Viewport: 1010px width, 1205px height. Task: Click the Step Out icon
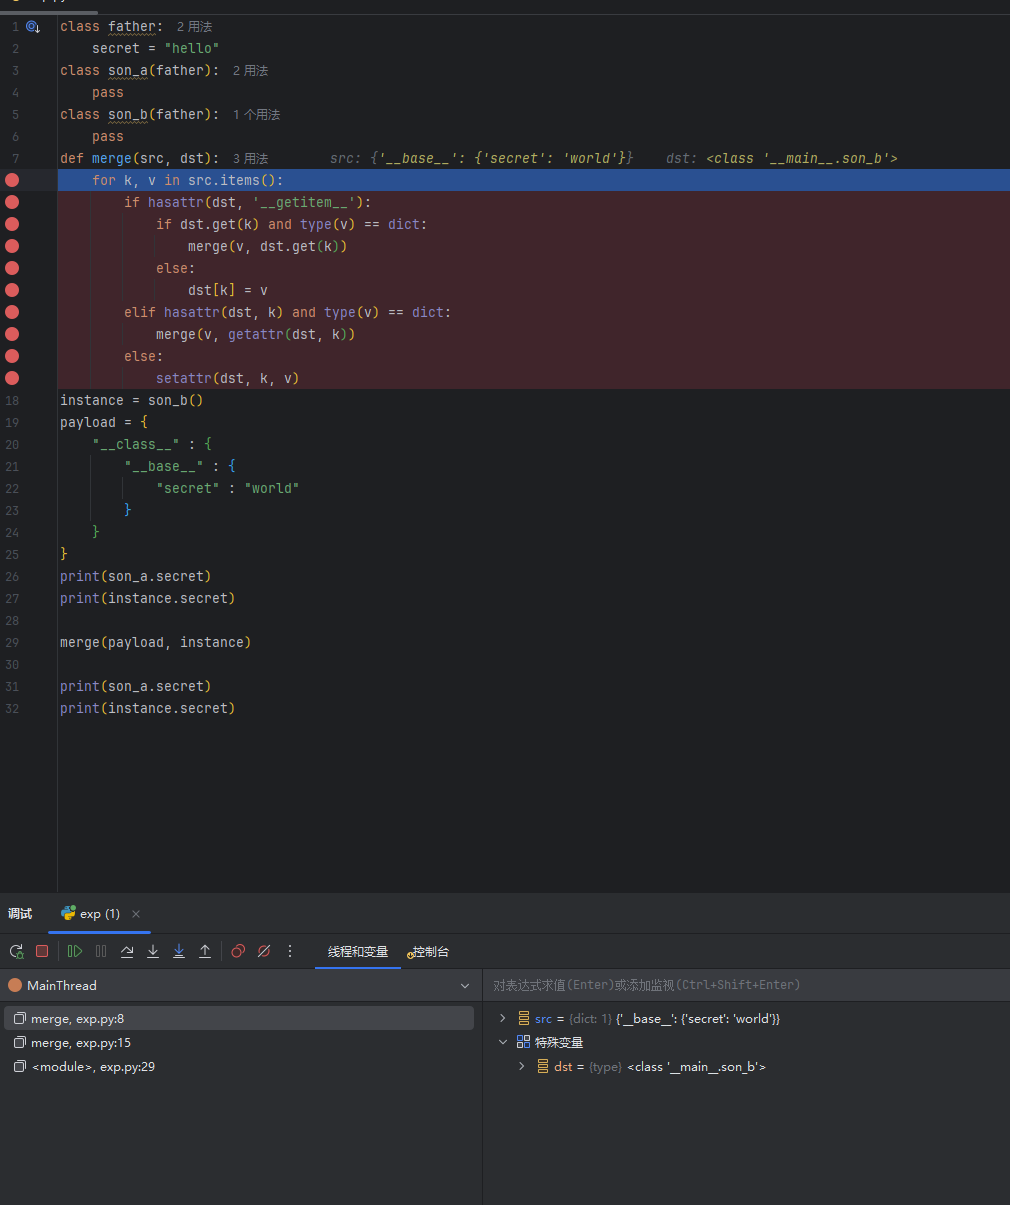pyautogui.click(x=205, y=951)
